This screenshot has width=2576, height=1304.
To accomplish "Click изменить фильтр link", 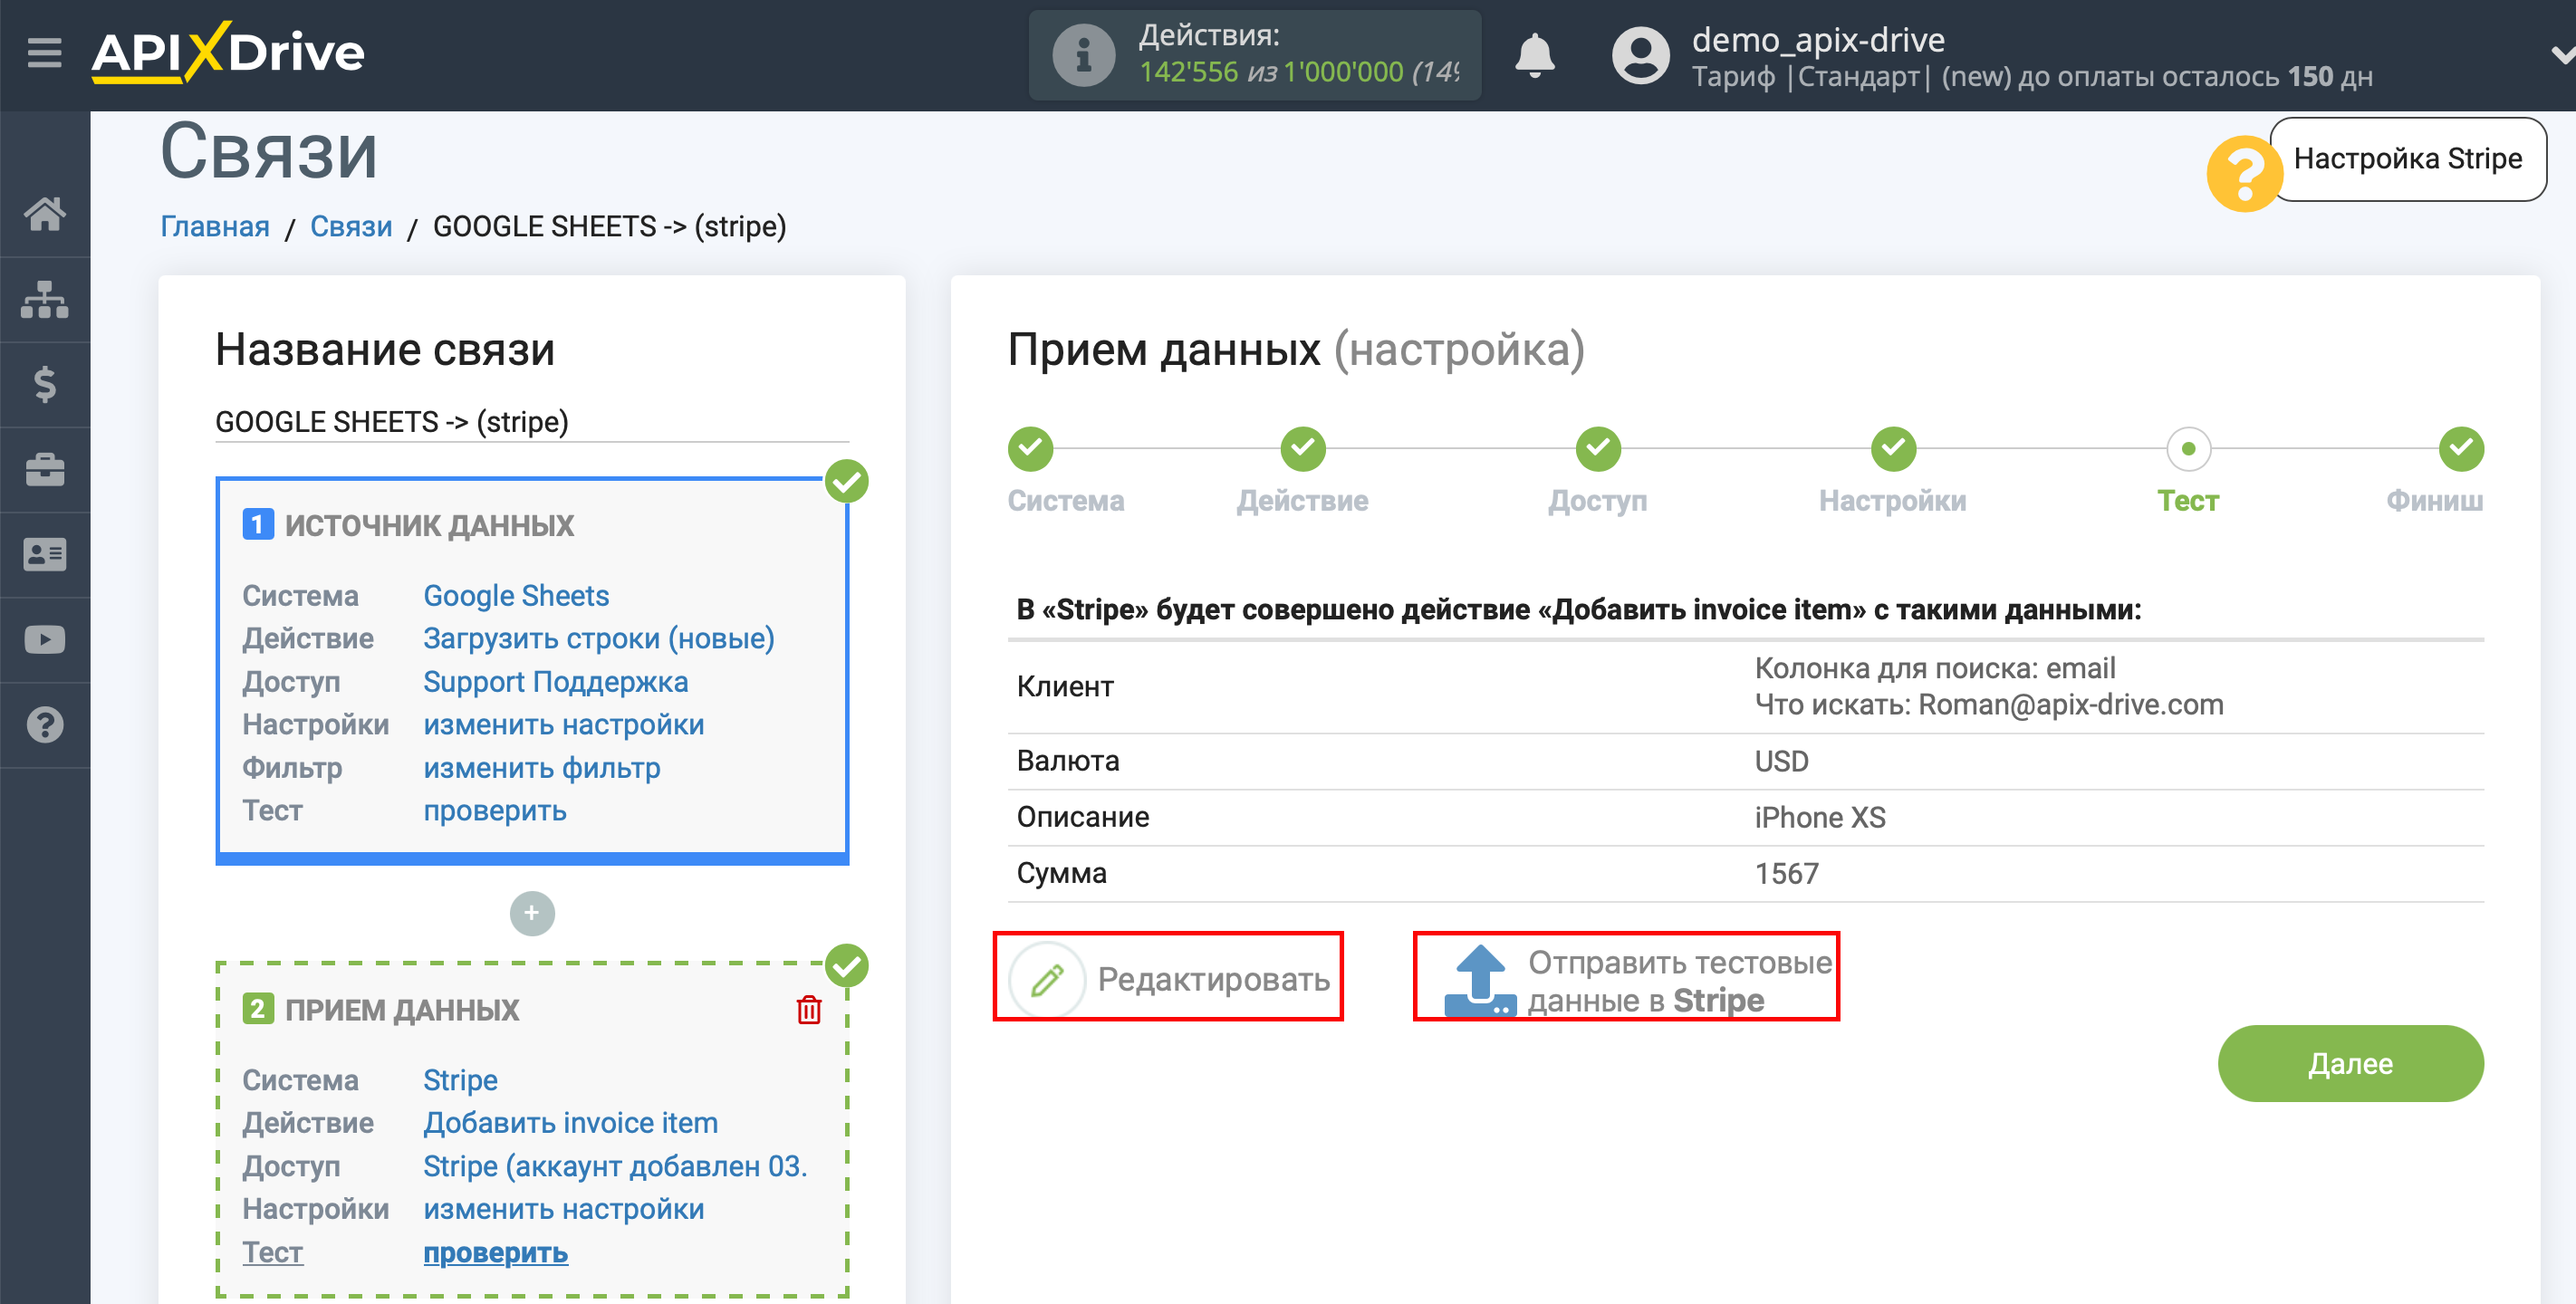I will pyautogui.click(x=541, y=768).
